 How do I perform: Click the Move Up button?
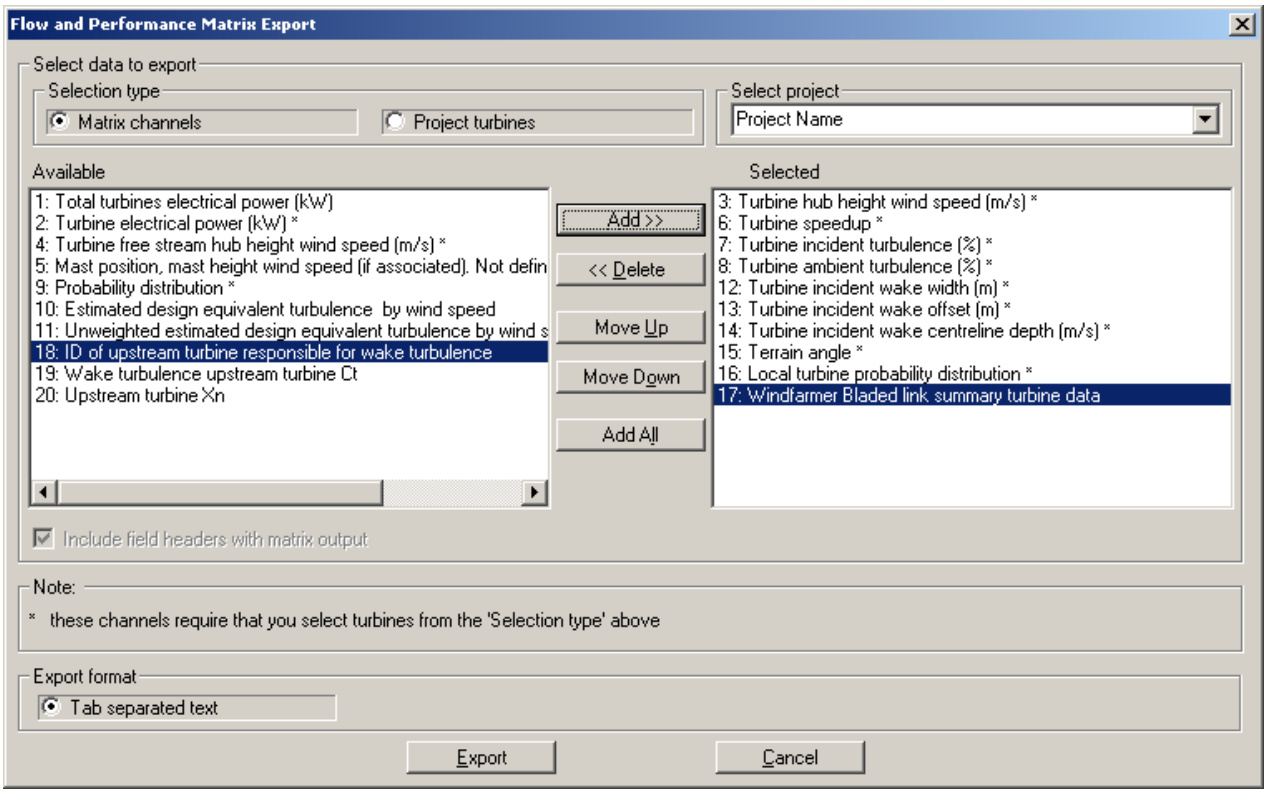click(630, 328)
